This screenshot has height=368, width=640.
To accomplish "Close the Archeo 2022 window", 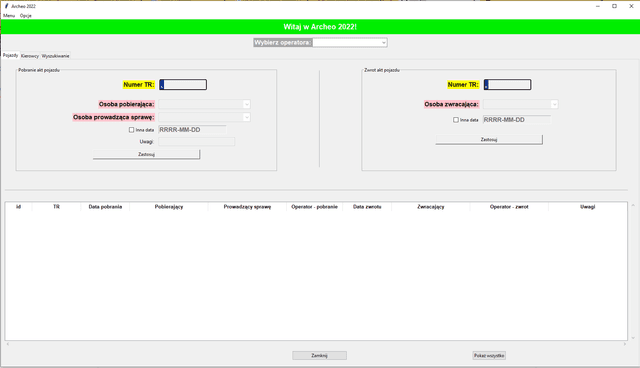I will [x=631, y=6].
